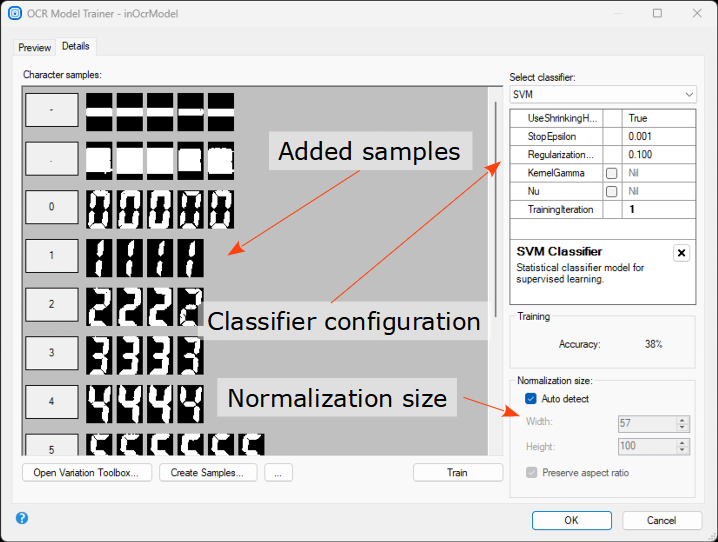This screenshot has width=718, height=542.
Task: Click the StopEpsilon value field
Action: [658, 136]
